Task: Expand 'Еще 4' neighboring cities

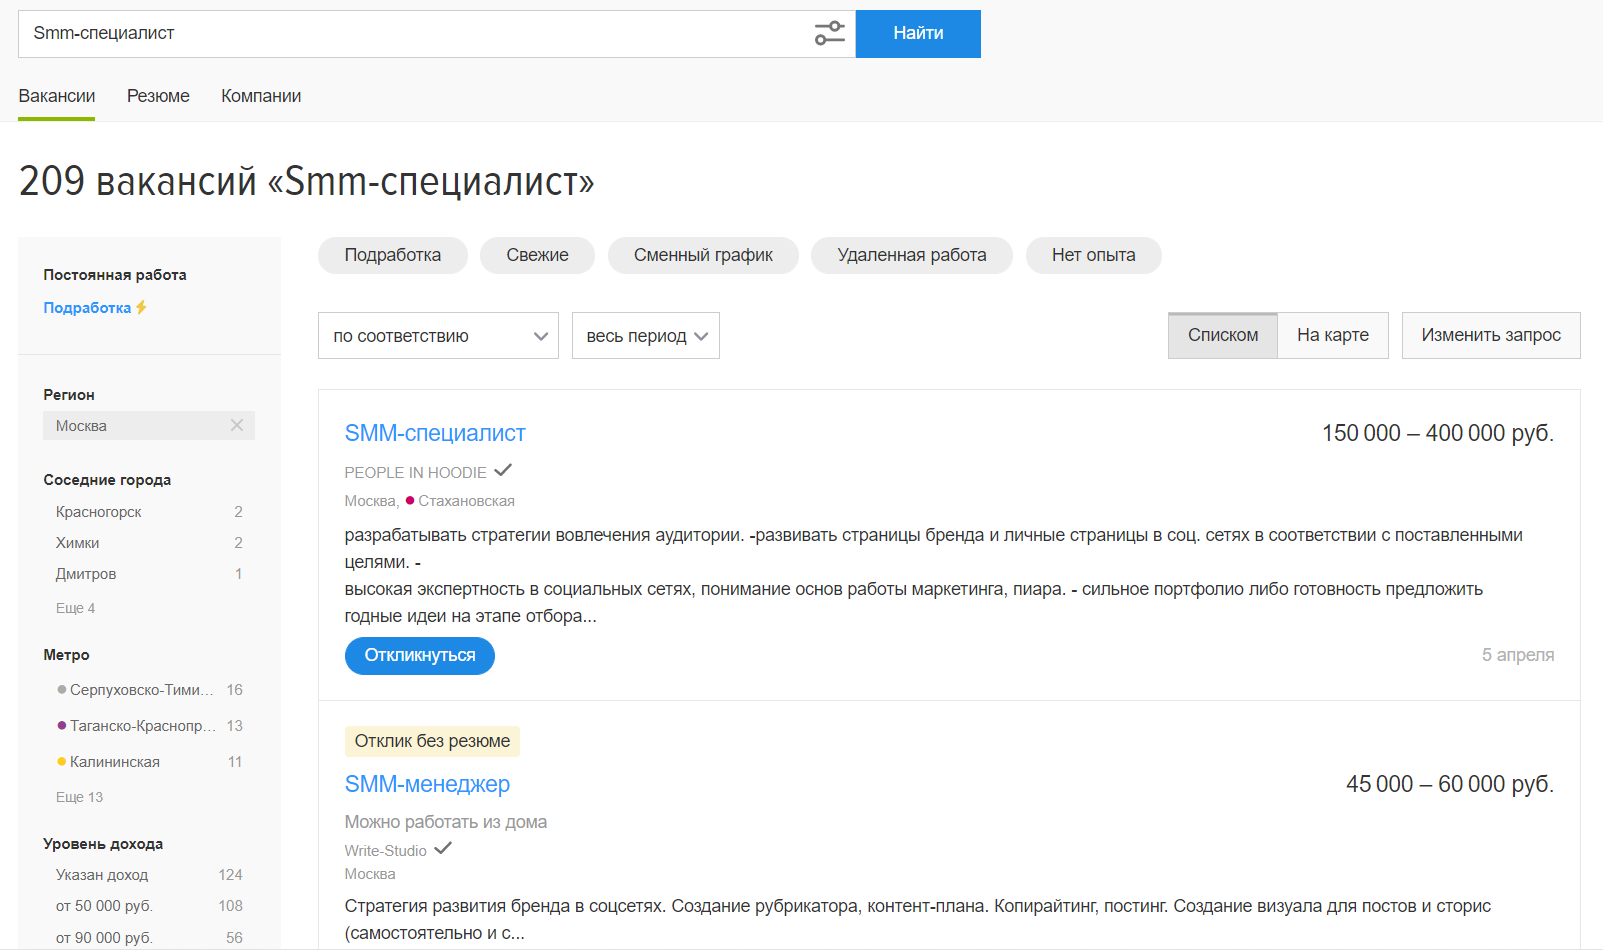Action: 75,608
